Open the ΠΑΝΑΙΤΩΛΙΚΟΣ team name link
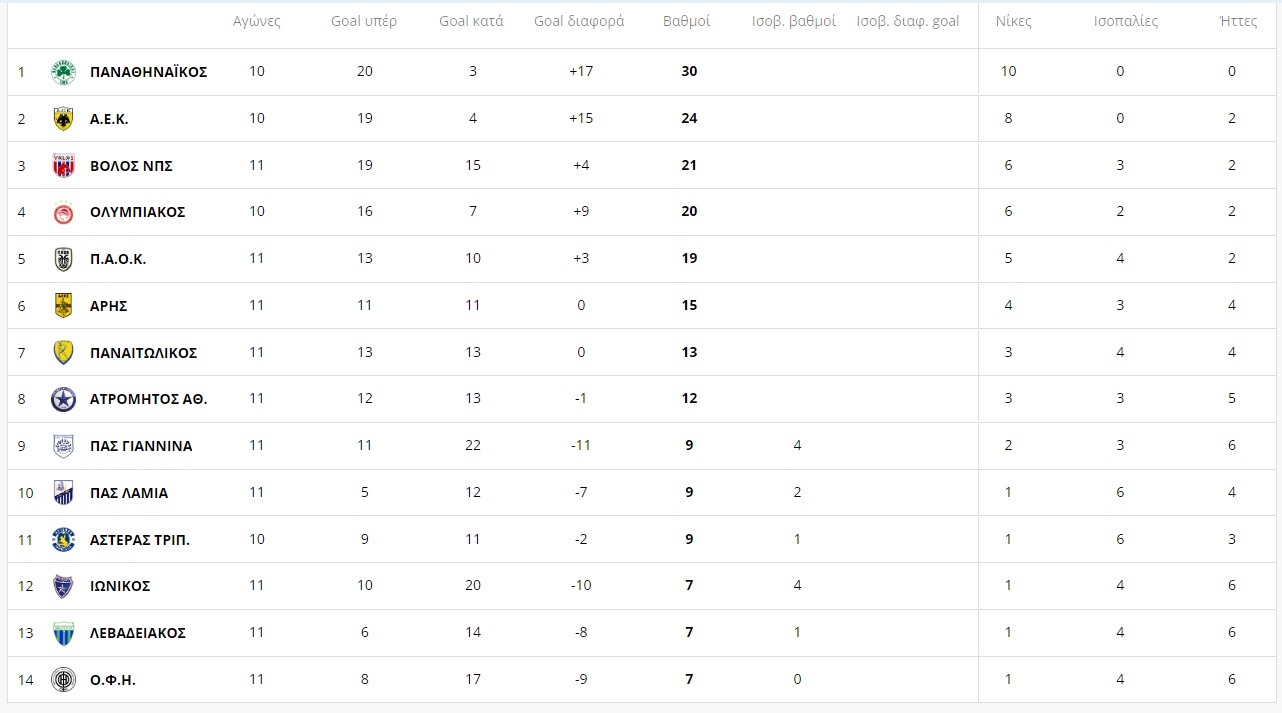1282x713 pixels. (x=144, y=353)
